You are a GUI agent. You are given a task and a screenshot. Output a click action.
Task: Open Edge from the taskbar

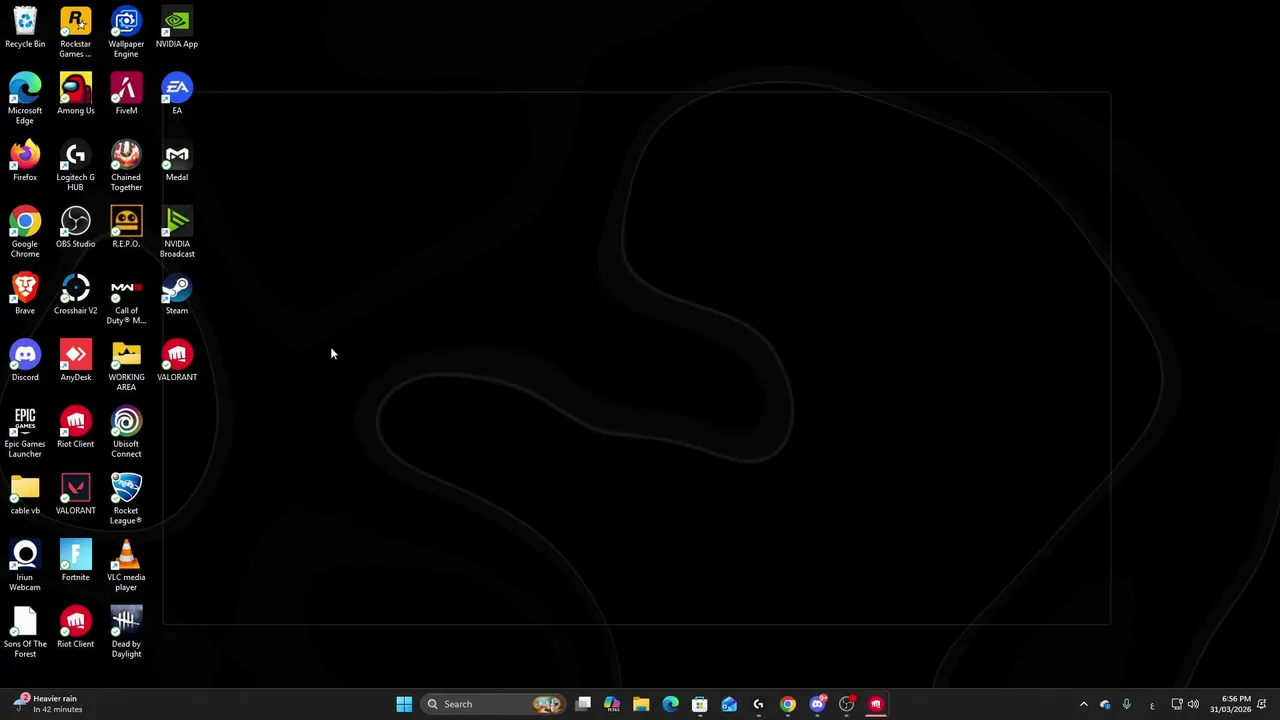point(670,704)
